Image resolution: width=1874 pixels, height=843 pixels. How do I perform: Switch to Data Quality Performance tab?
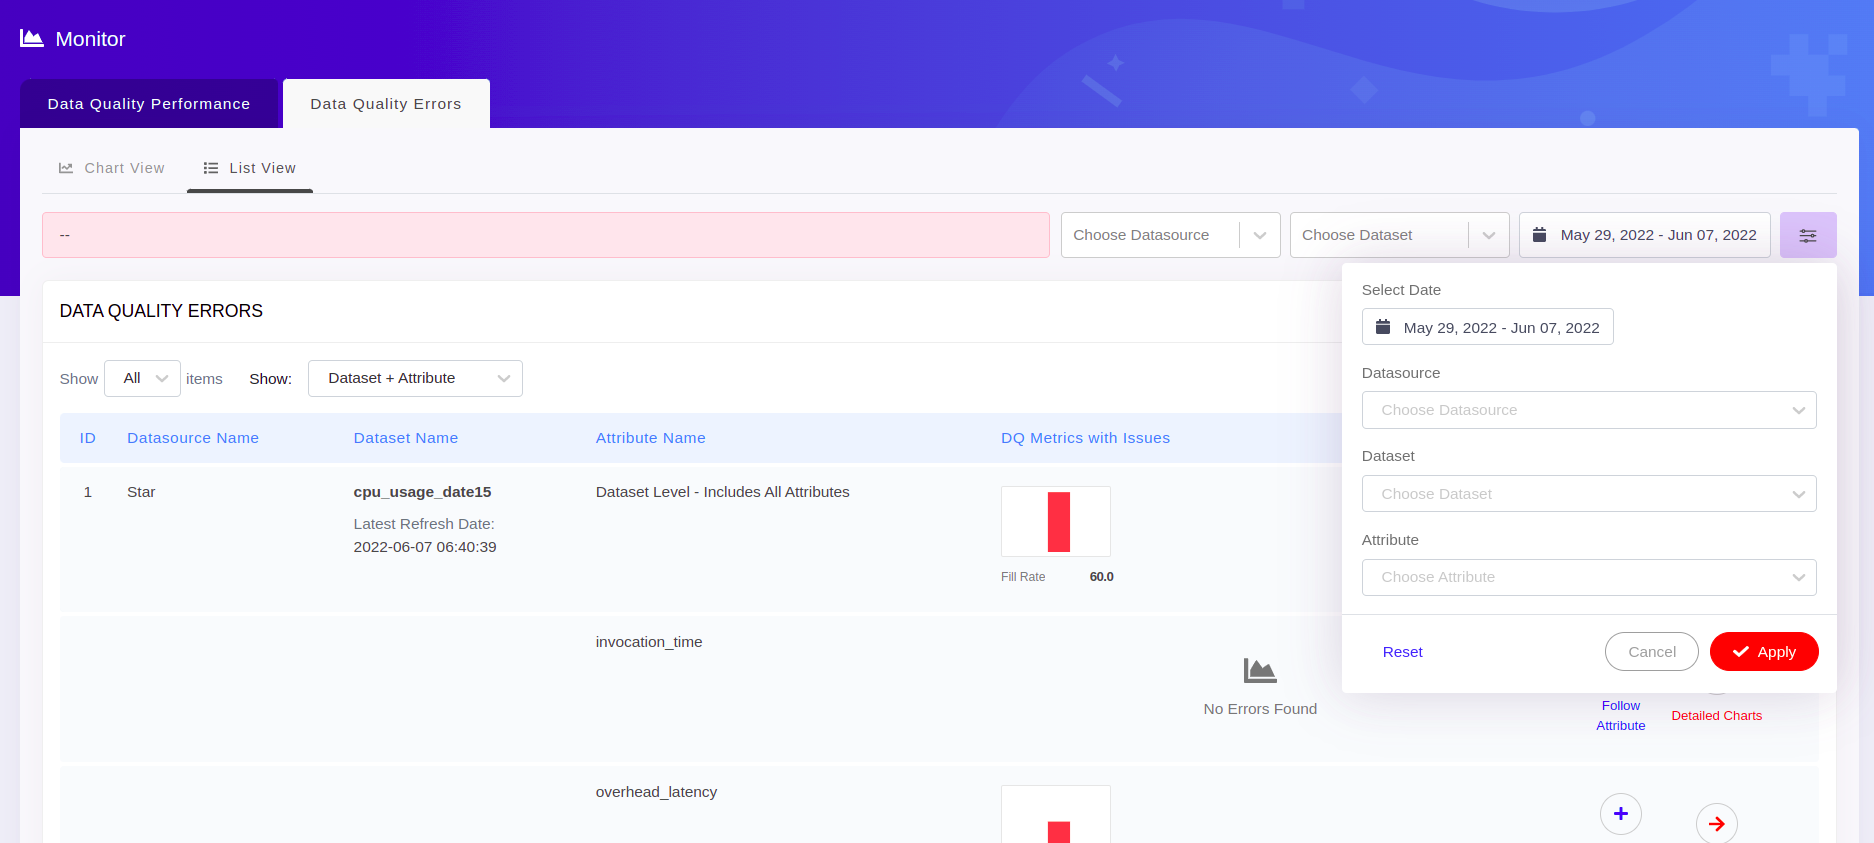click(149, 104)
